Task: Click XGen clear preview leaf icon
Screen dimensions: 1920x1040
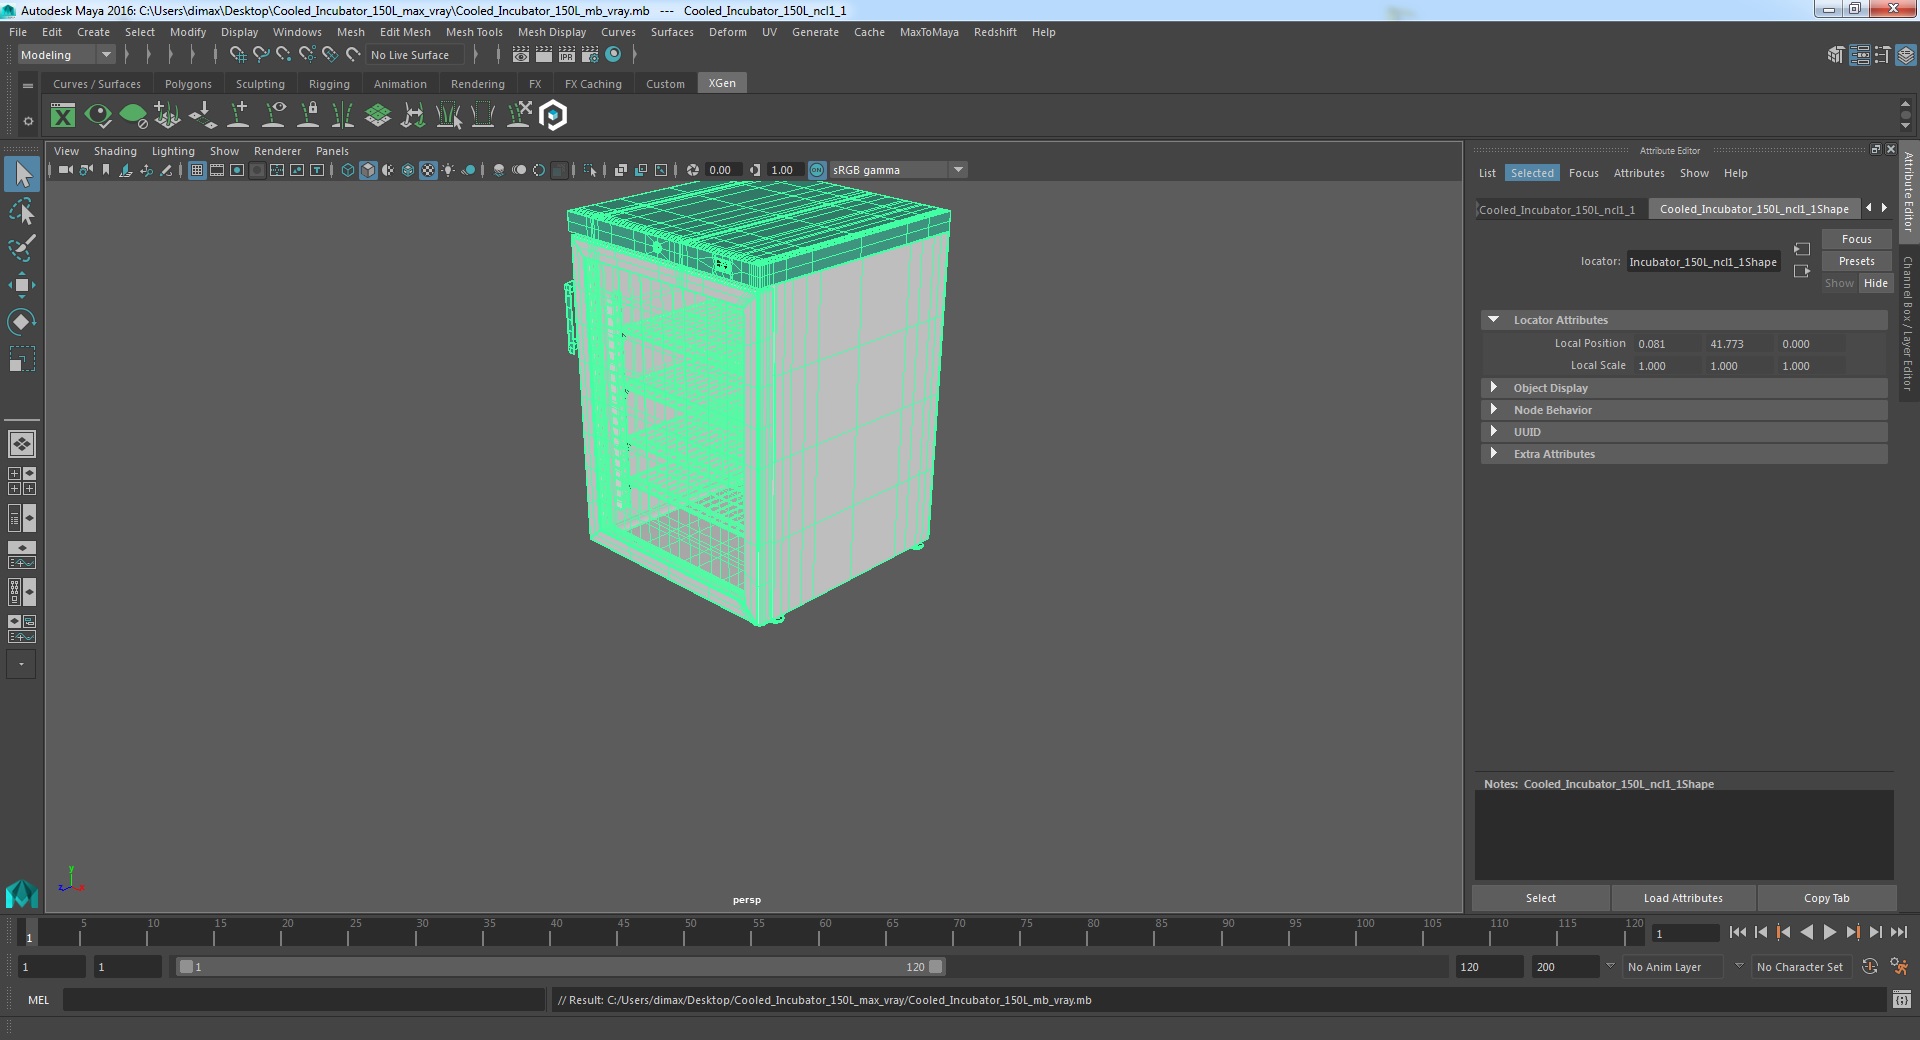Action: click(133, 116)
